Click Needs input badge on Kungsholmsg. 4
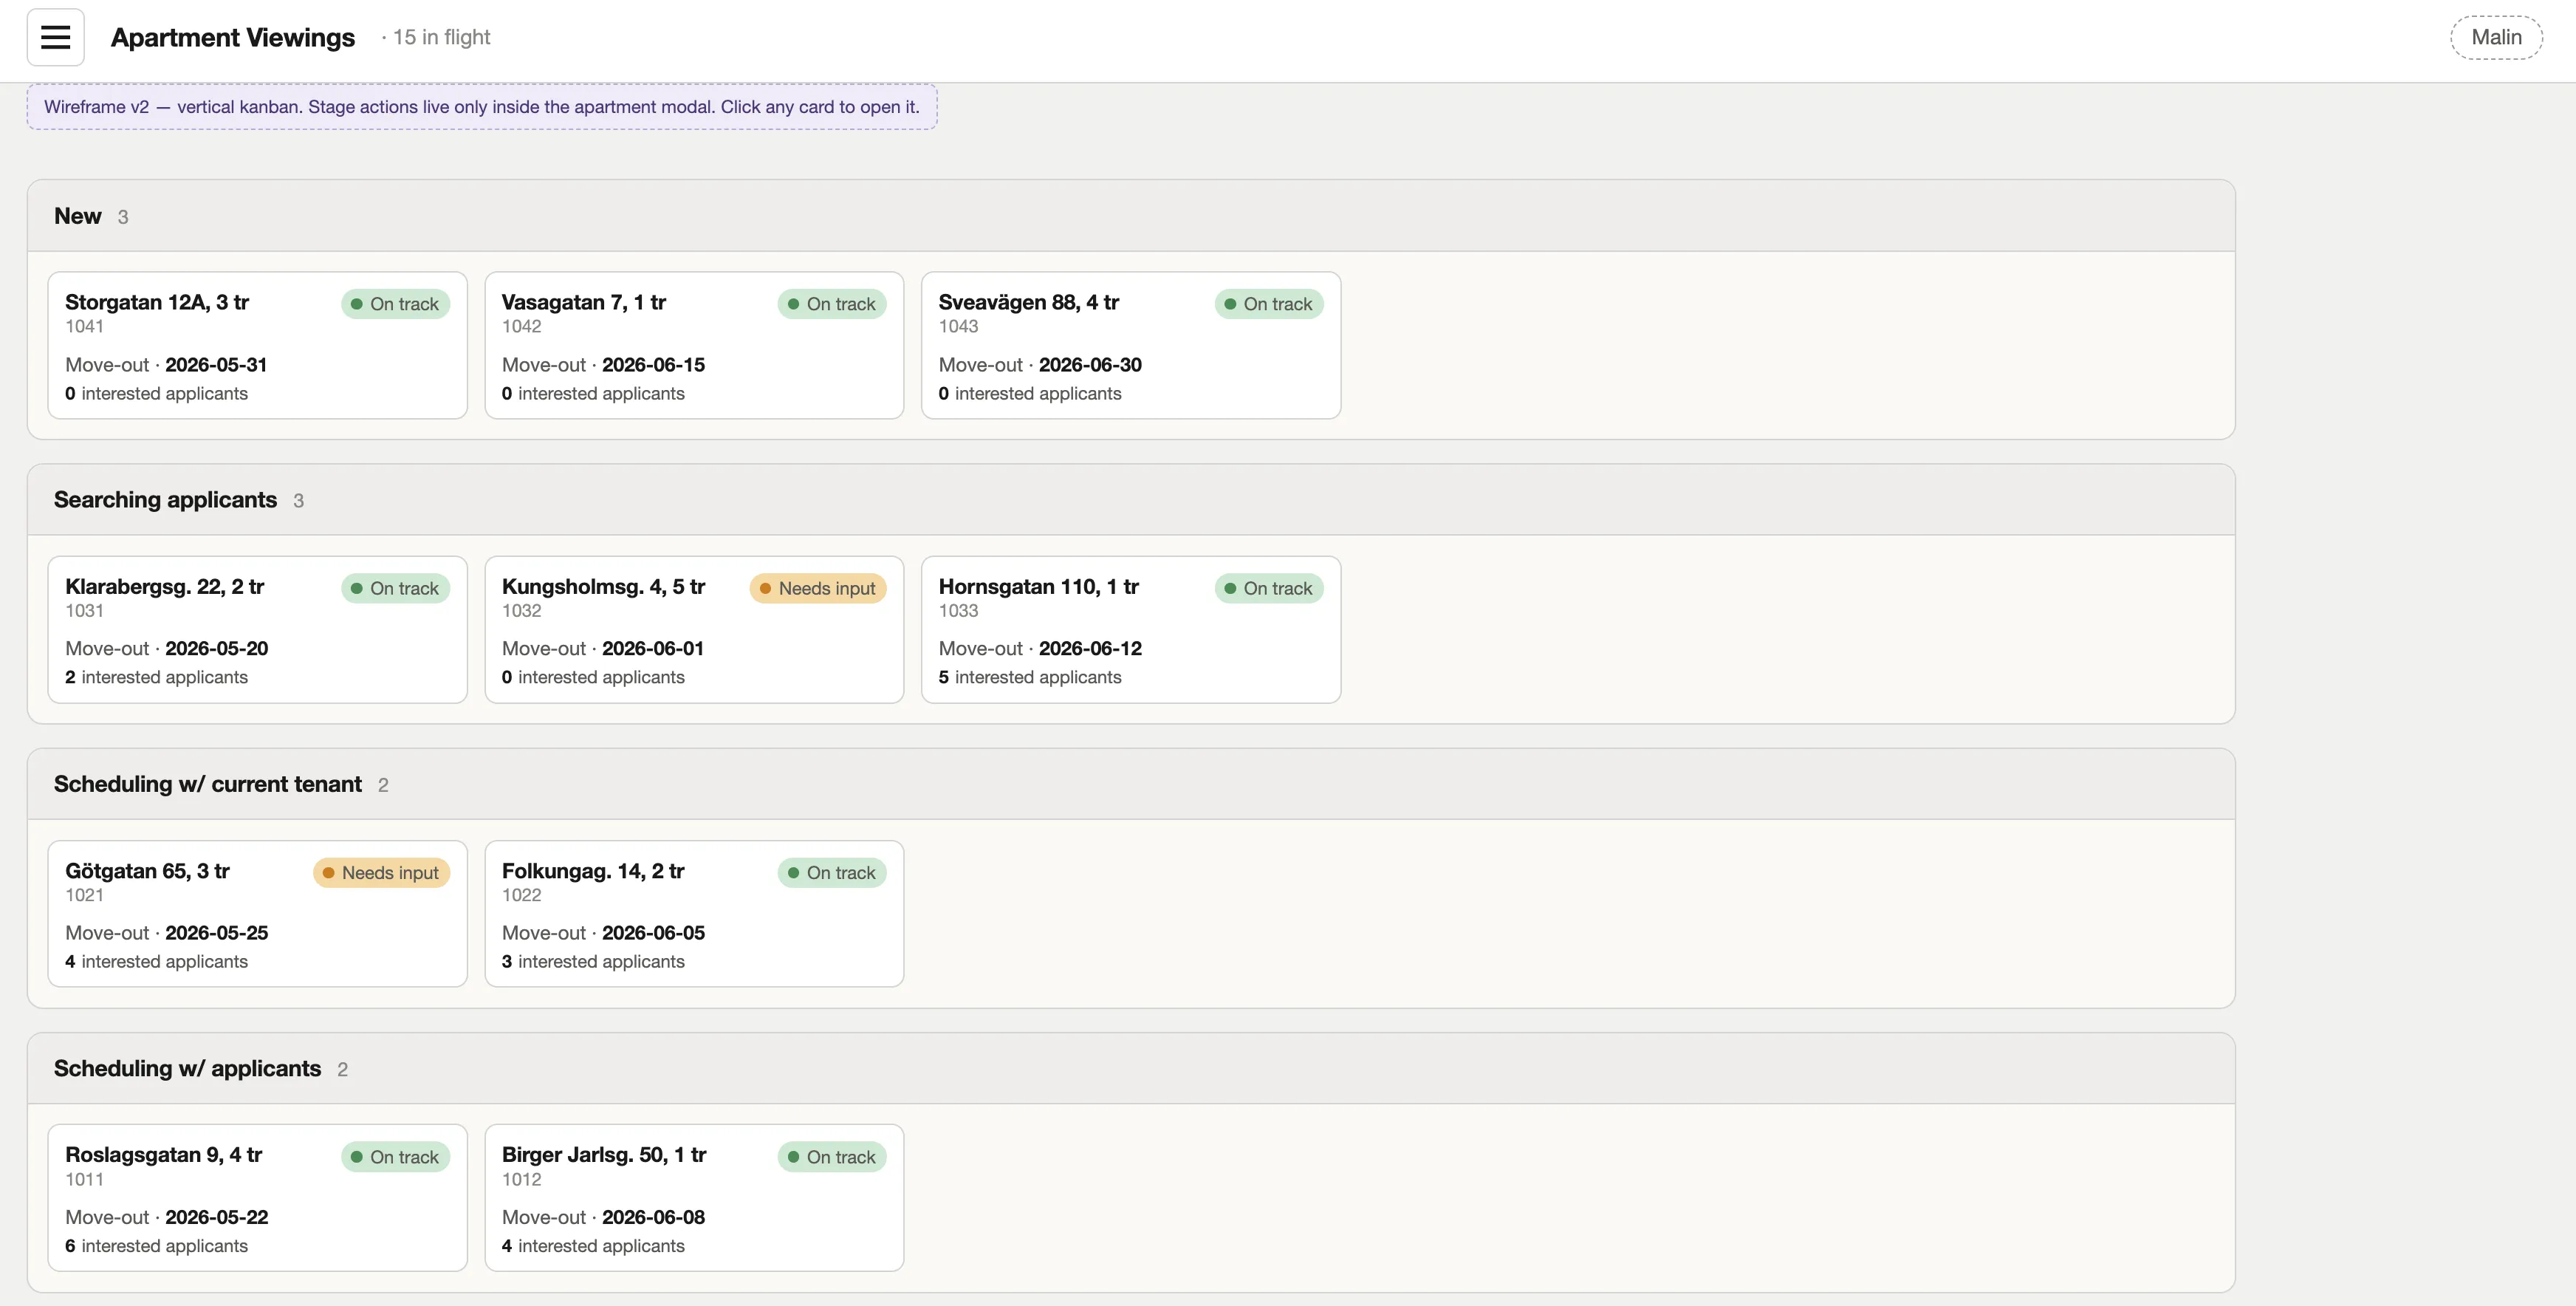Viewport: 2576px width, 1306px height. (x=817, y=588)
